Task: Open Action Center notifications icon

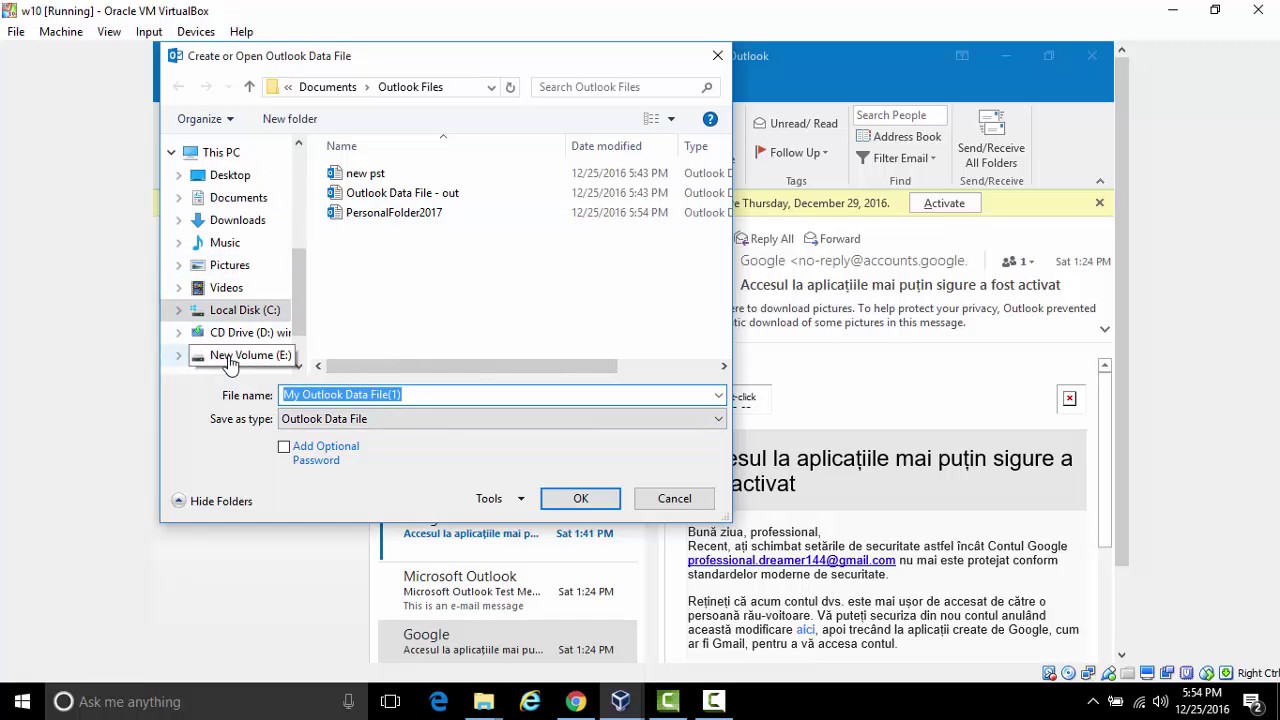Action: click(x=1252, y=702)
